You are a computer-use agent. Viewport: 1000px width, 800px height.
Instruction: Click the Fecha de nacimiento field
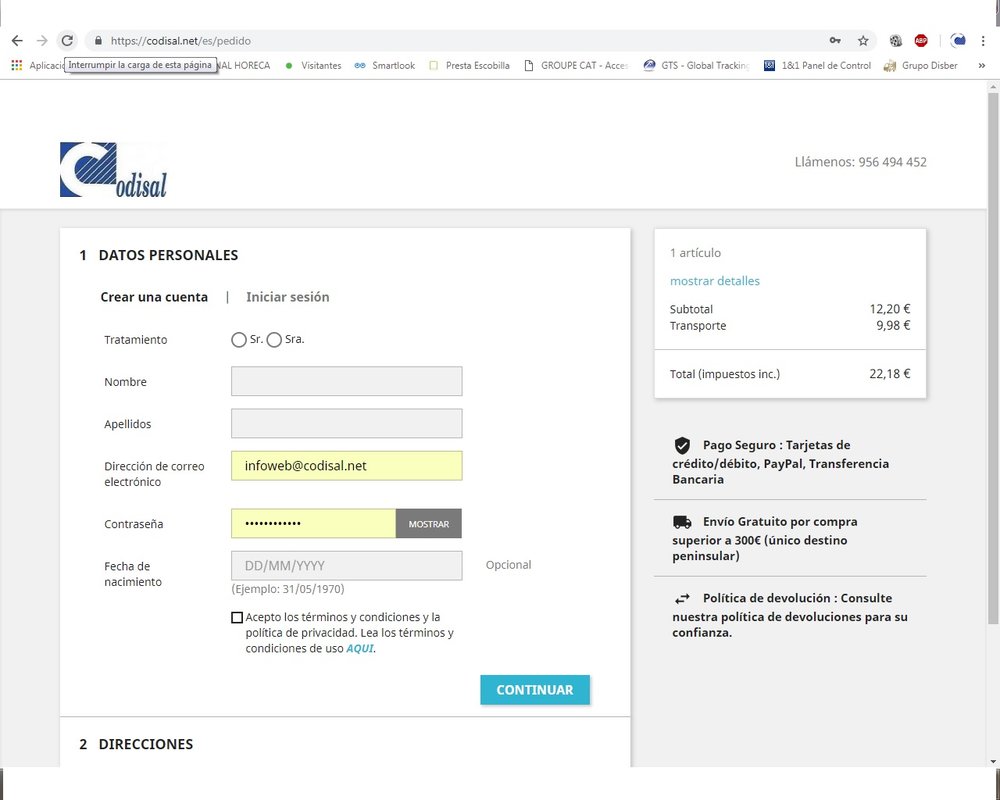coord(346,565)
